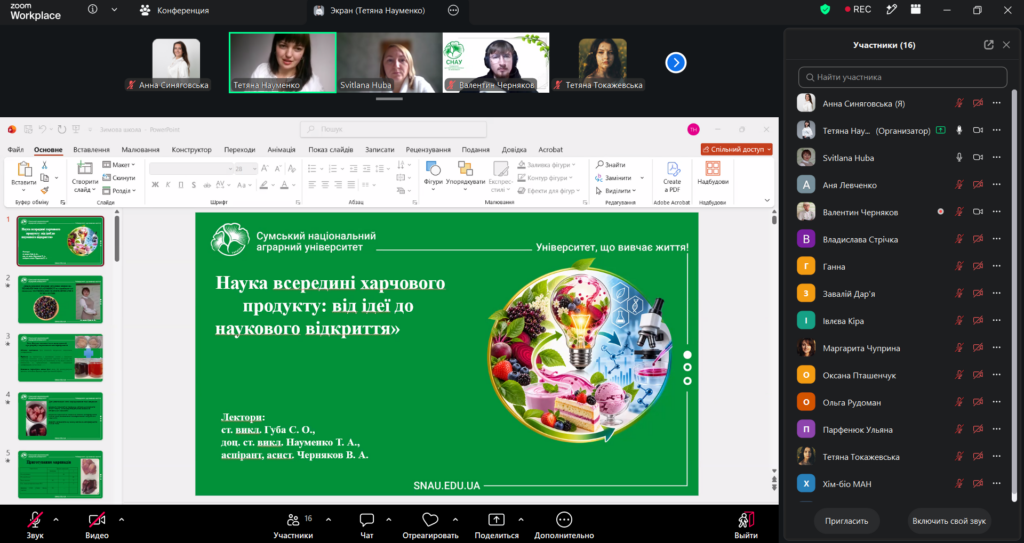Open the view layout icon in title bar

point(916,10)
